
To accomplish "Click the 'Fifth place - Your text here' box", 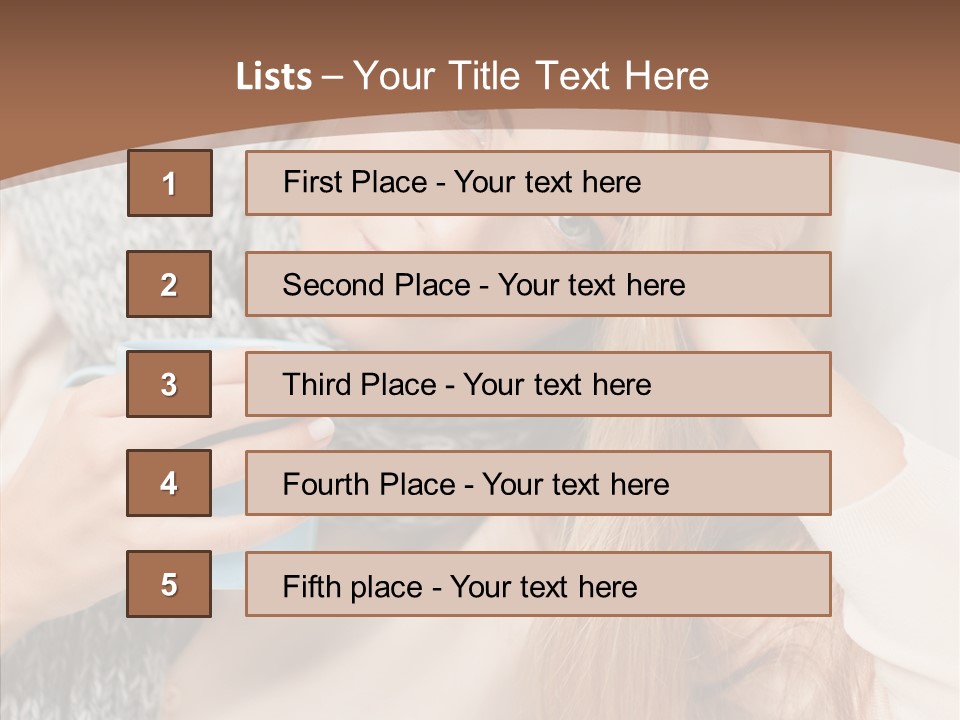I will tap(538, 584).
